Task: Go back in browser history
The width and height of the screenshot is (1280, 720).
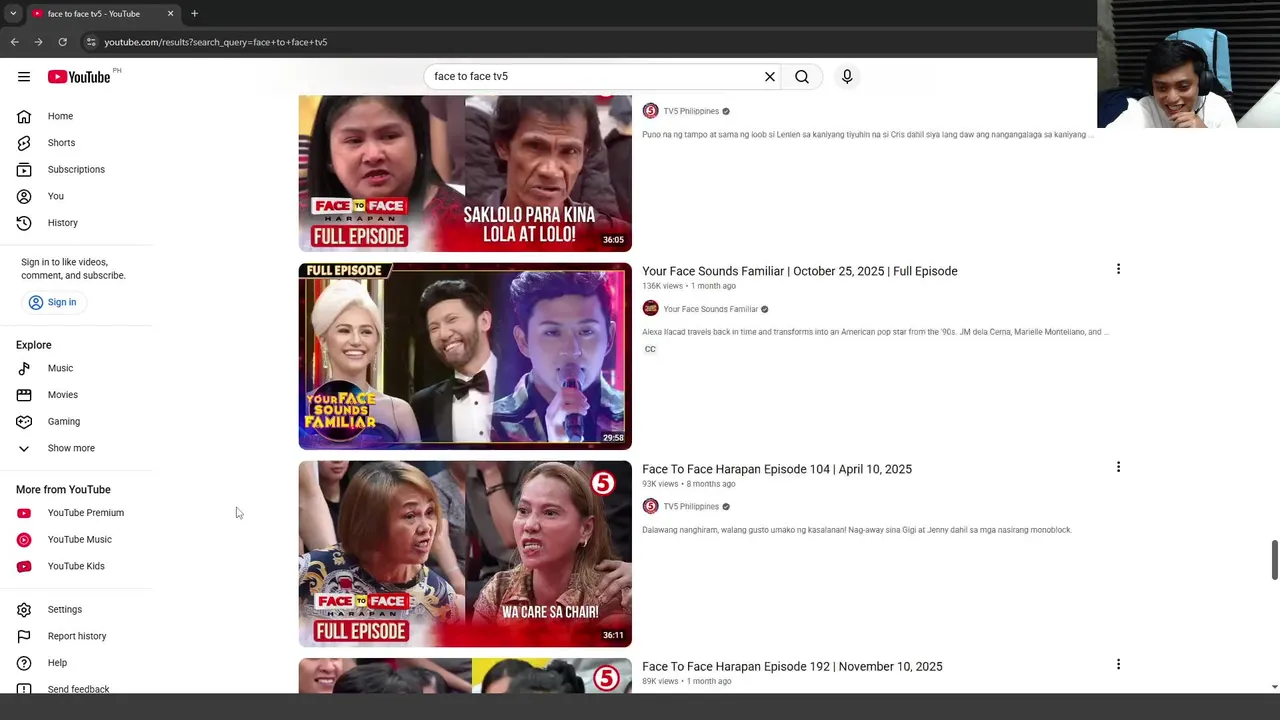Action: click(x=14, y=42)
